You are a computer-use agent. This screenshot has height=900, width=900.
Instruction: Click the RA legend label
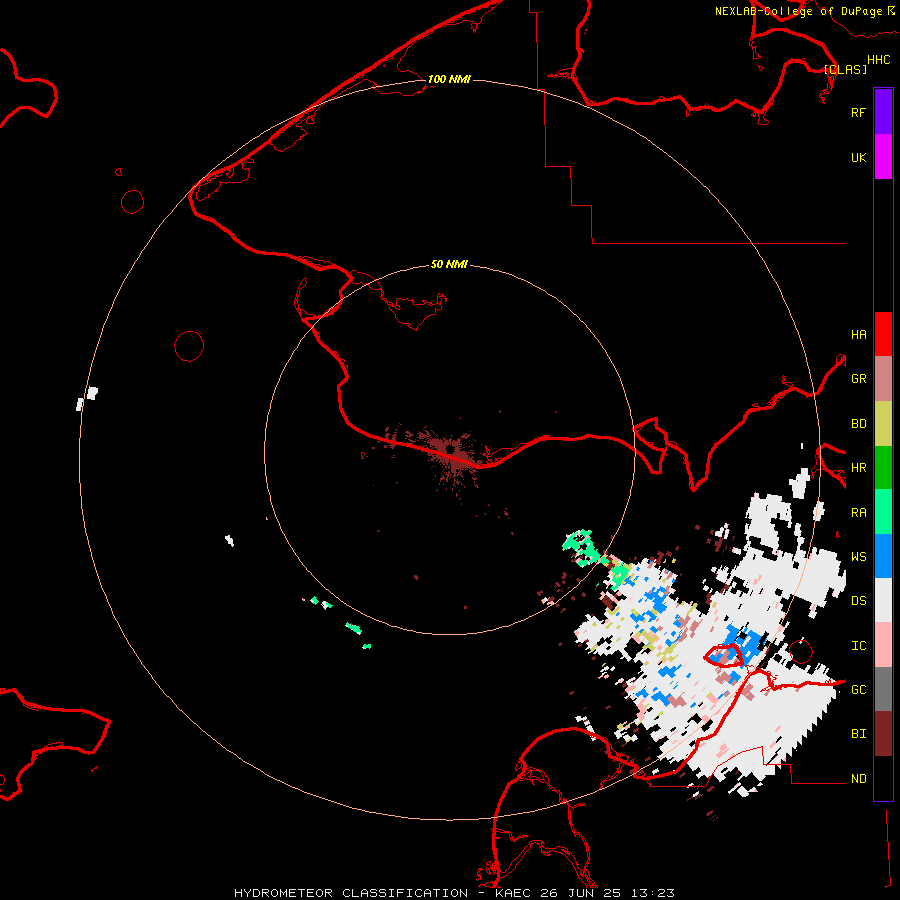coord(858,513)
